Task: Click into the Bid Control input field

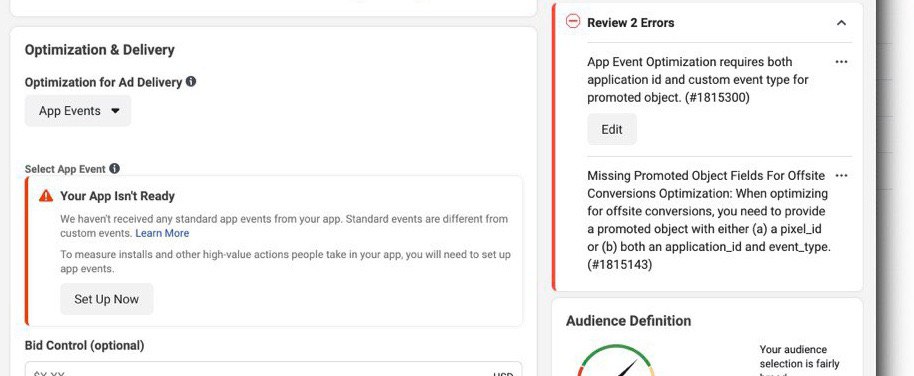Action: pyautogui.click(x=273, y=370)
